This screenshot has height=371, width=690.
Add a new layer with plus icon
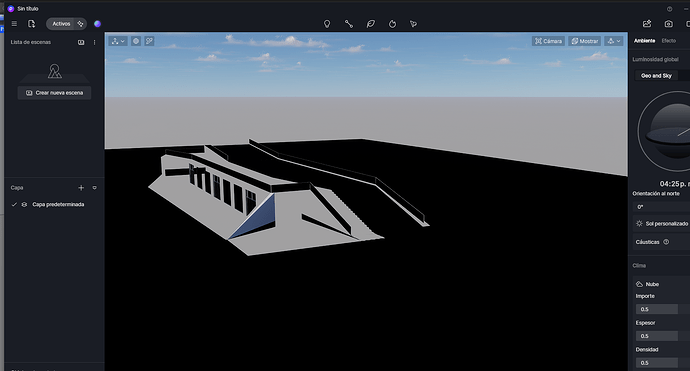[81, 188]
